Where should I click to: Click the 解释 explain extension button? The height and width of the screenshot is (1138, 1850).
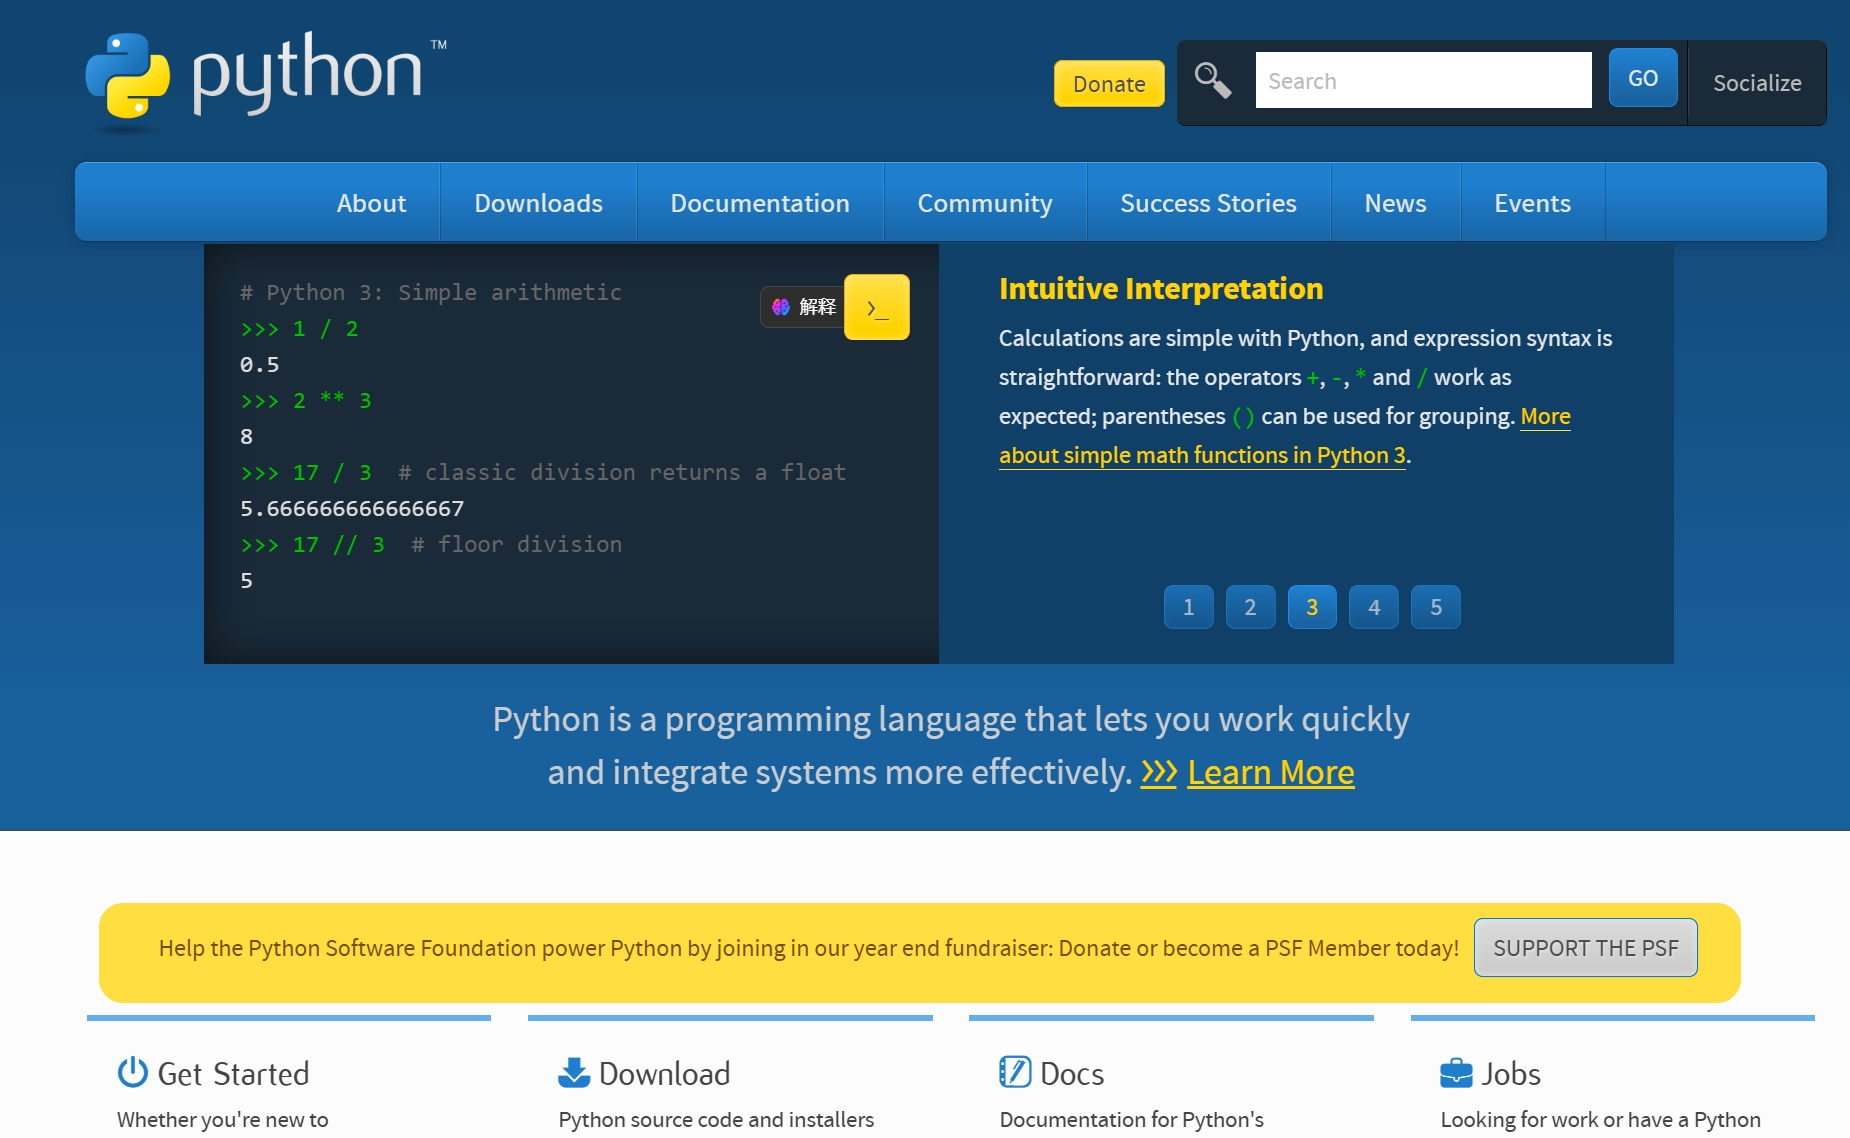pos(803,307)
